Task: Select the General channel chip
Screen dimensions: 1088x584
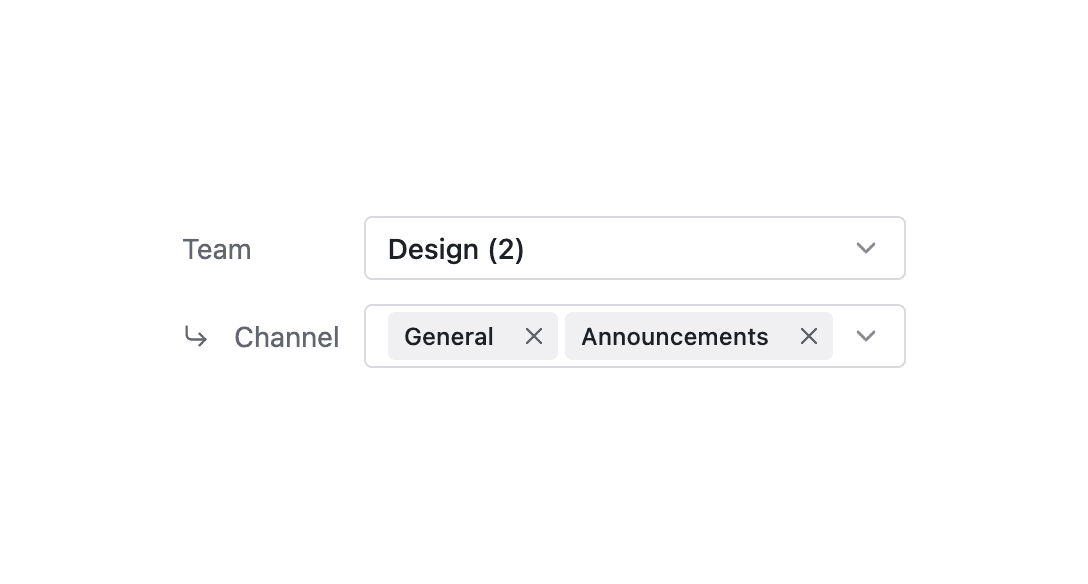Action: click(448, 336)
